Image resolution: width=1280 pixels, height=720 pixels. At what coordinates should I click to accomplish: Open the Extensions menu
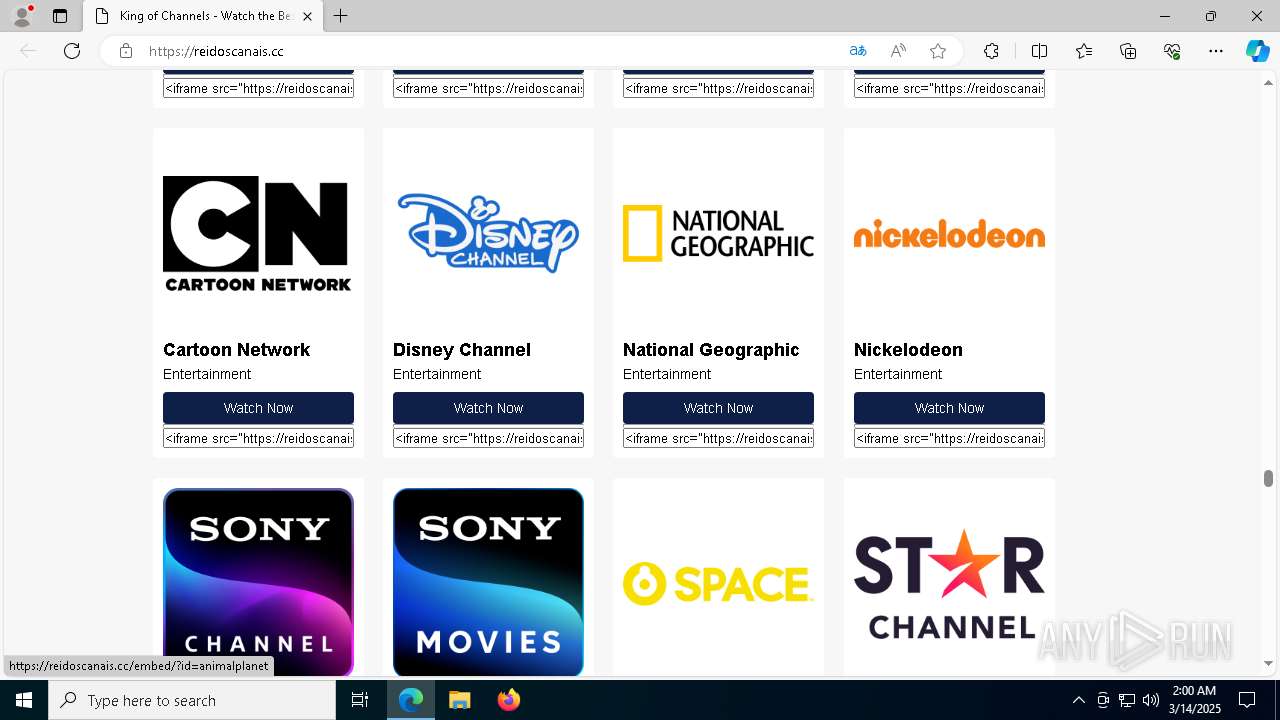click(991, 51)
